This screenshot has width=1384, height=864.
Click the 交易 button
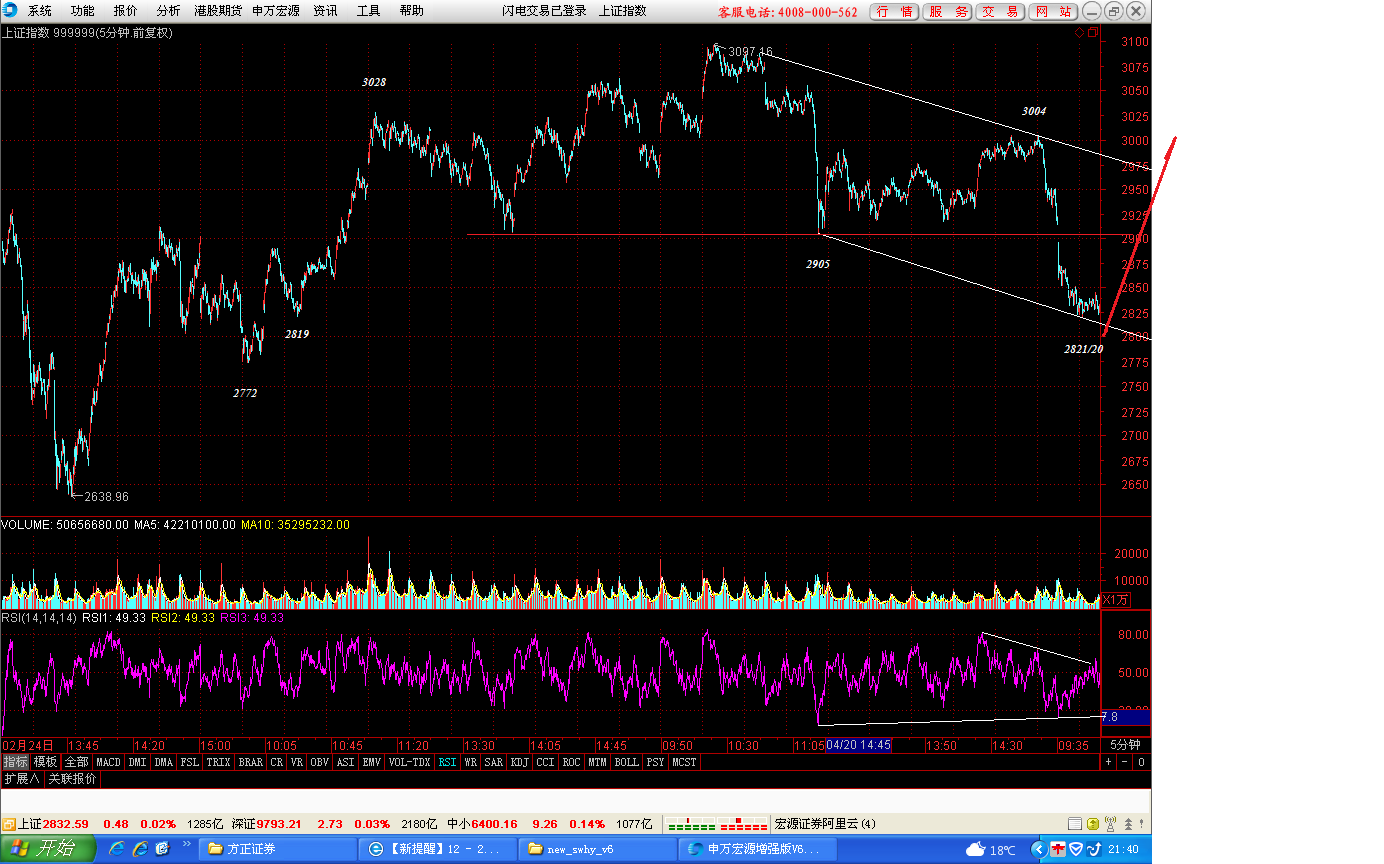click(1000, 12)
